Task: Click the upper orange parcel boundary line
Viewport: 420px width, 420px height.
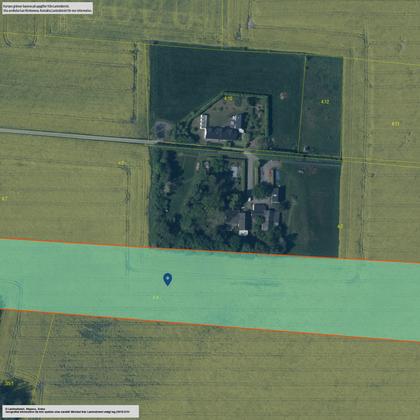Action: [x=210, y=251]
